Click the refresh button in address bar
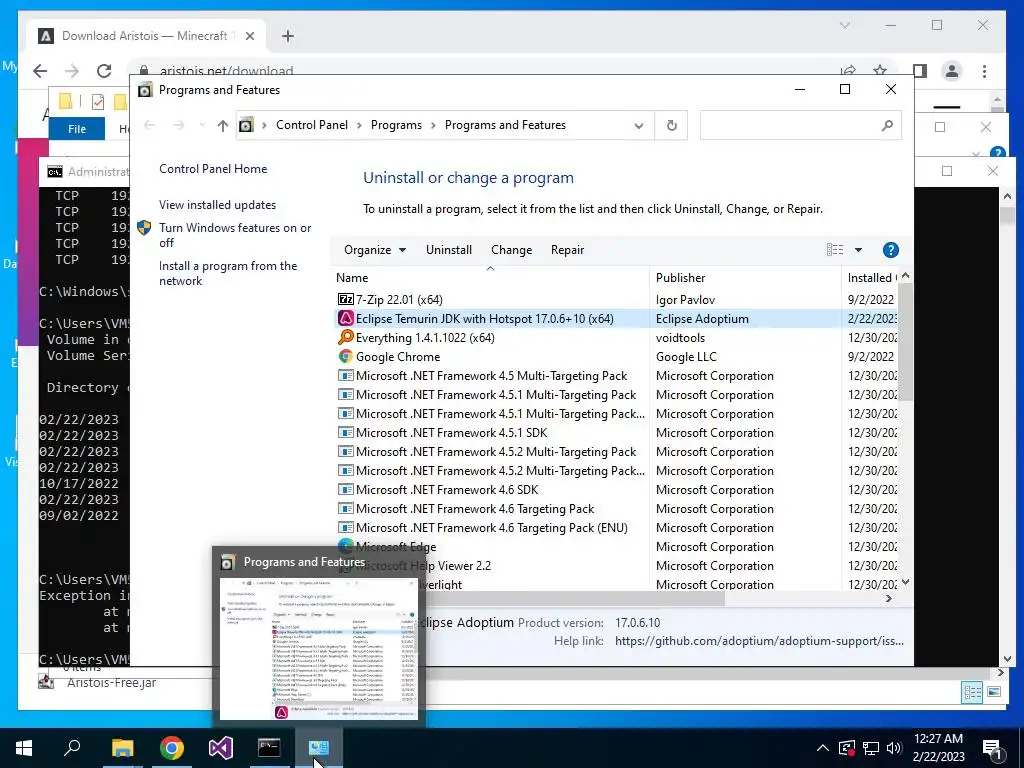The width and height of the screenshot is (1024, 768). click(671, 125)
